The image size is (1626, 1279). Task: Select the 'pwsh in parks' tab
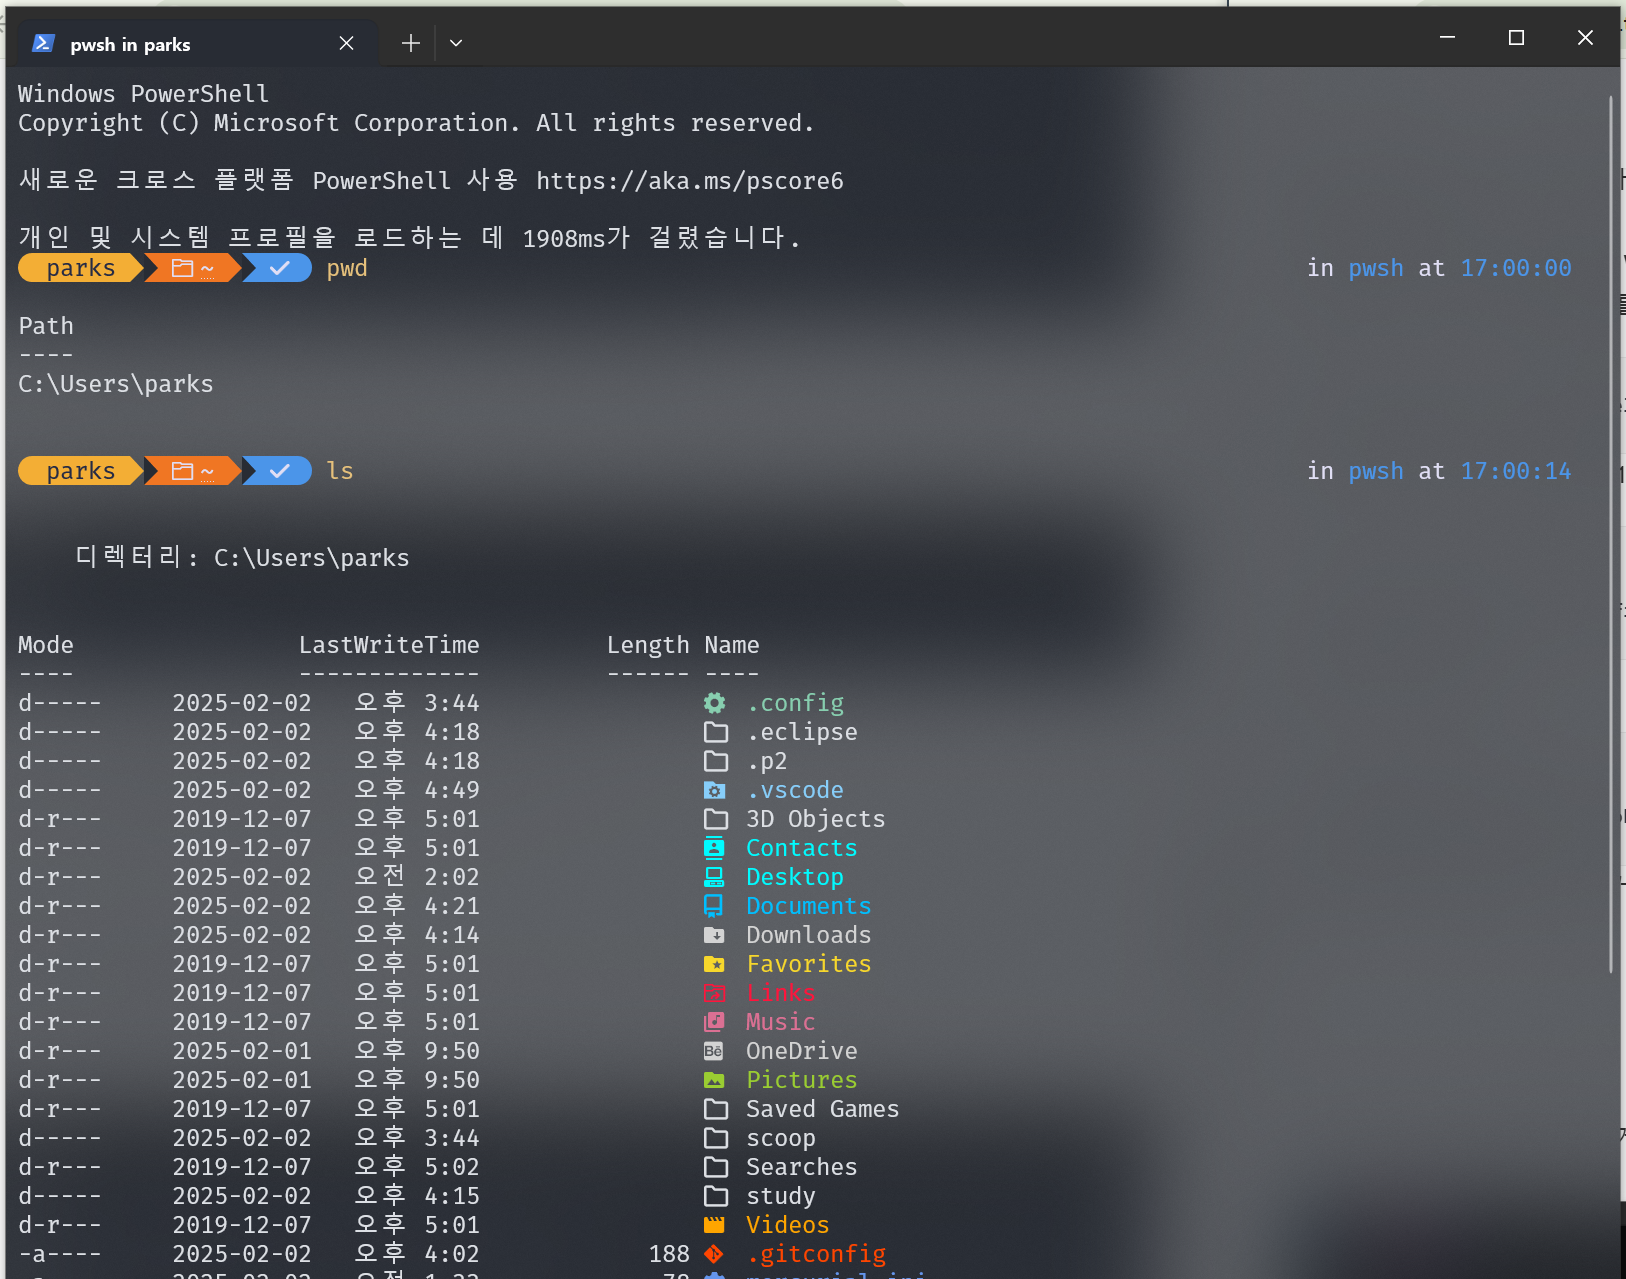[198, 43]
